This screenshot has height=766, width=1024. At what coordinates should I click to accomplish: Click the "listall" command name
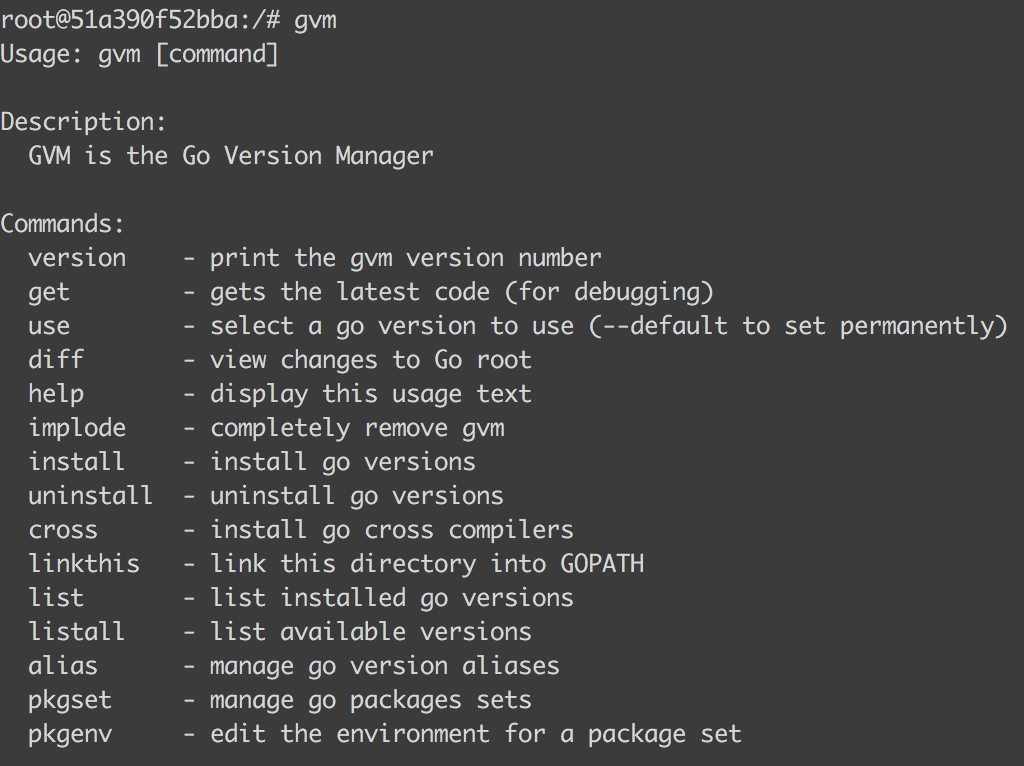[77, 632]
